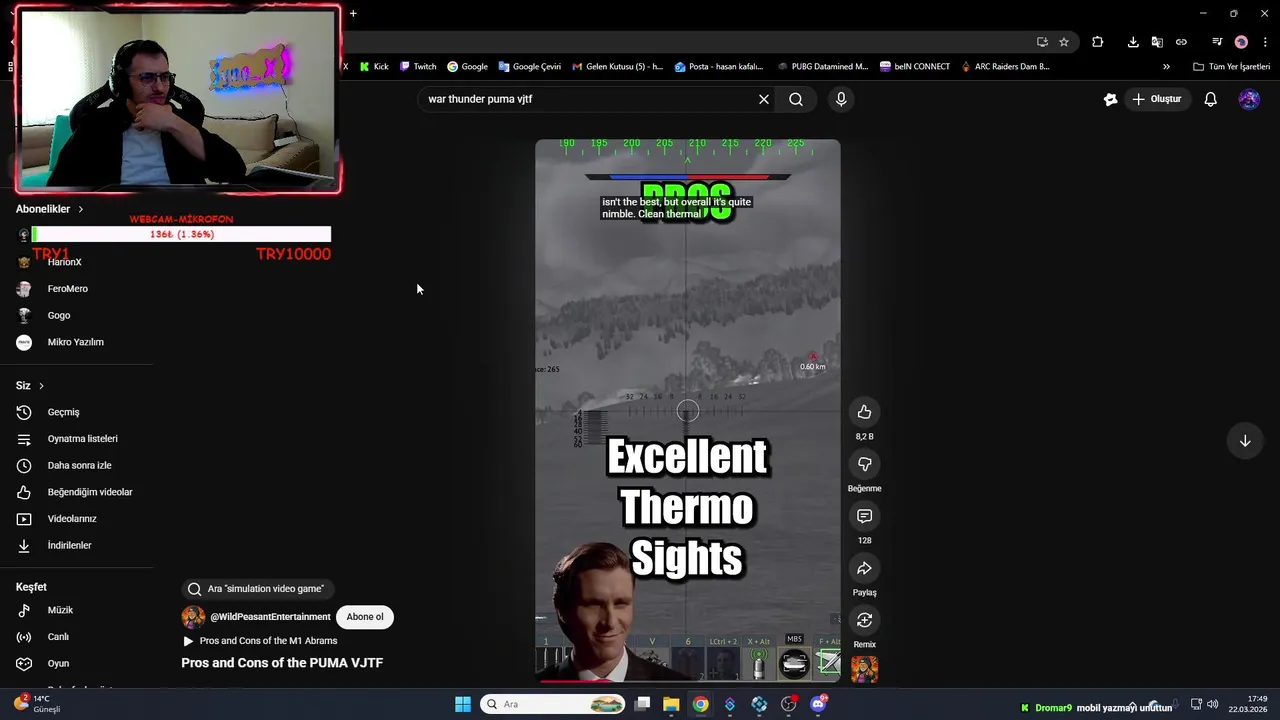1280x720 pixels.
Task: Open a new browser tab
Action: click(x=353, y=13)
